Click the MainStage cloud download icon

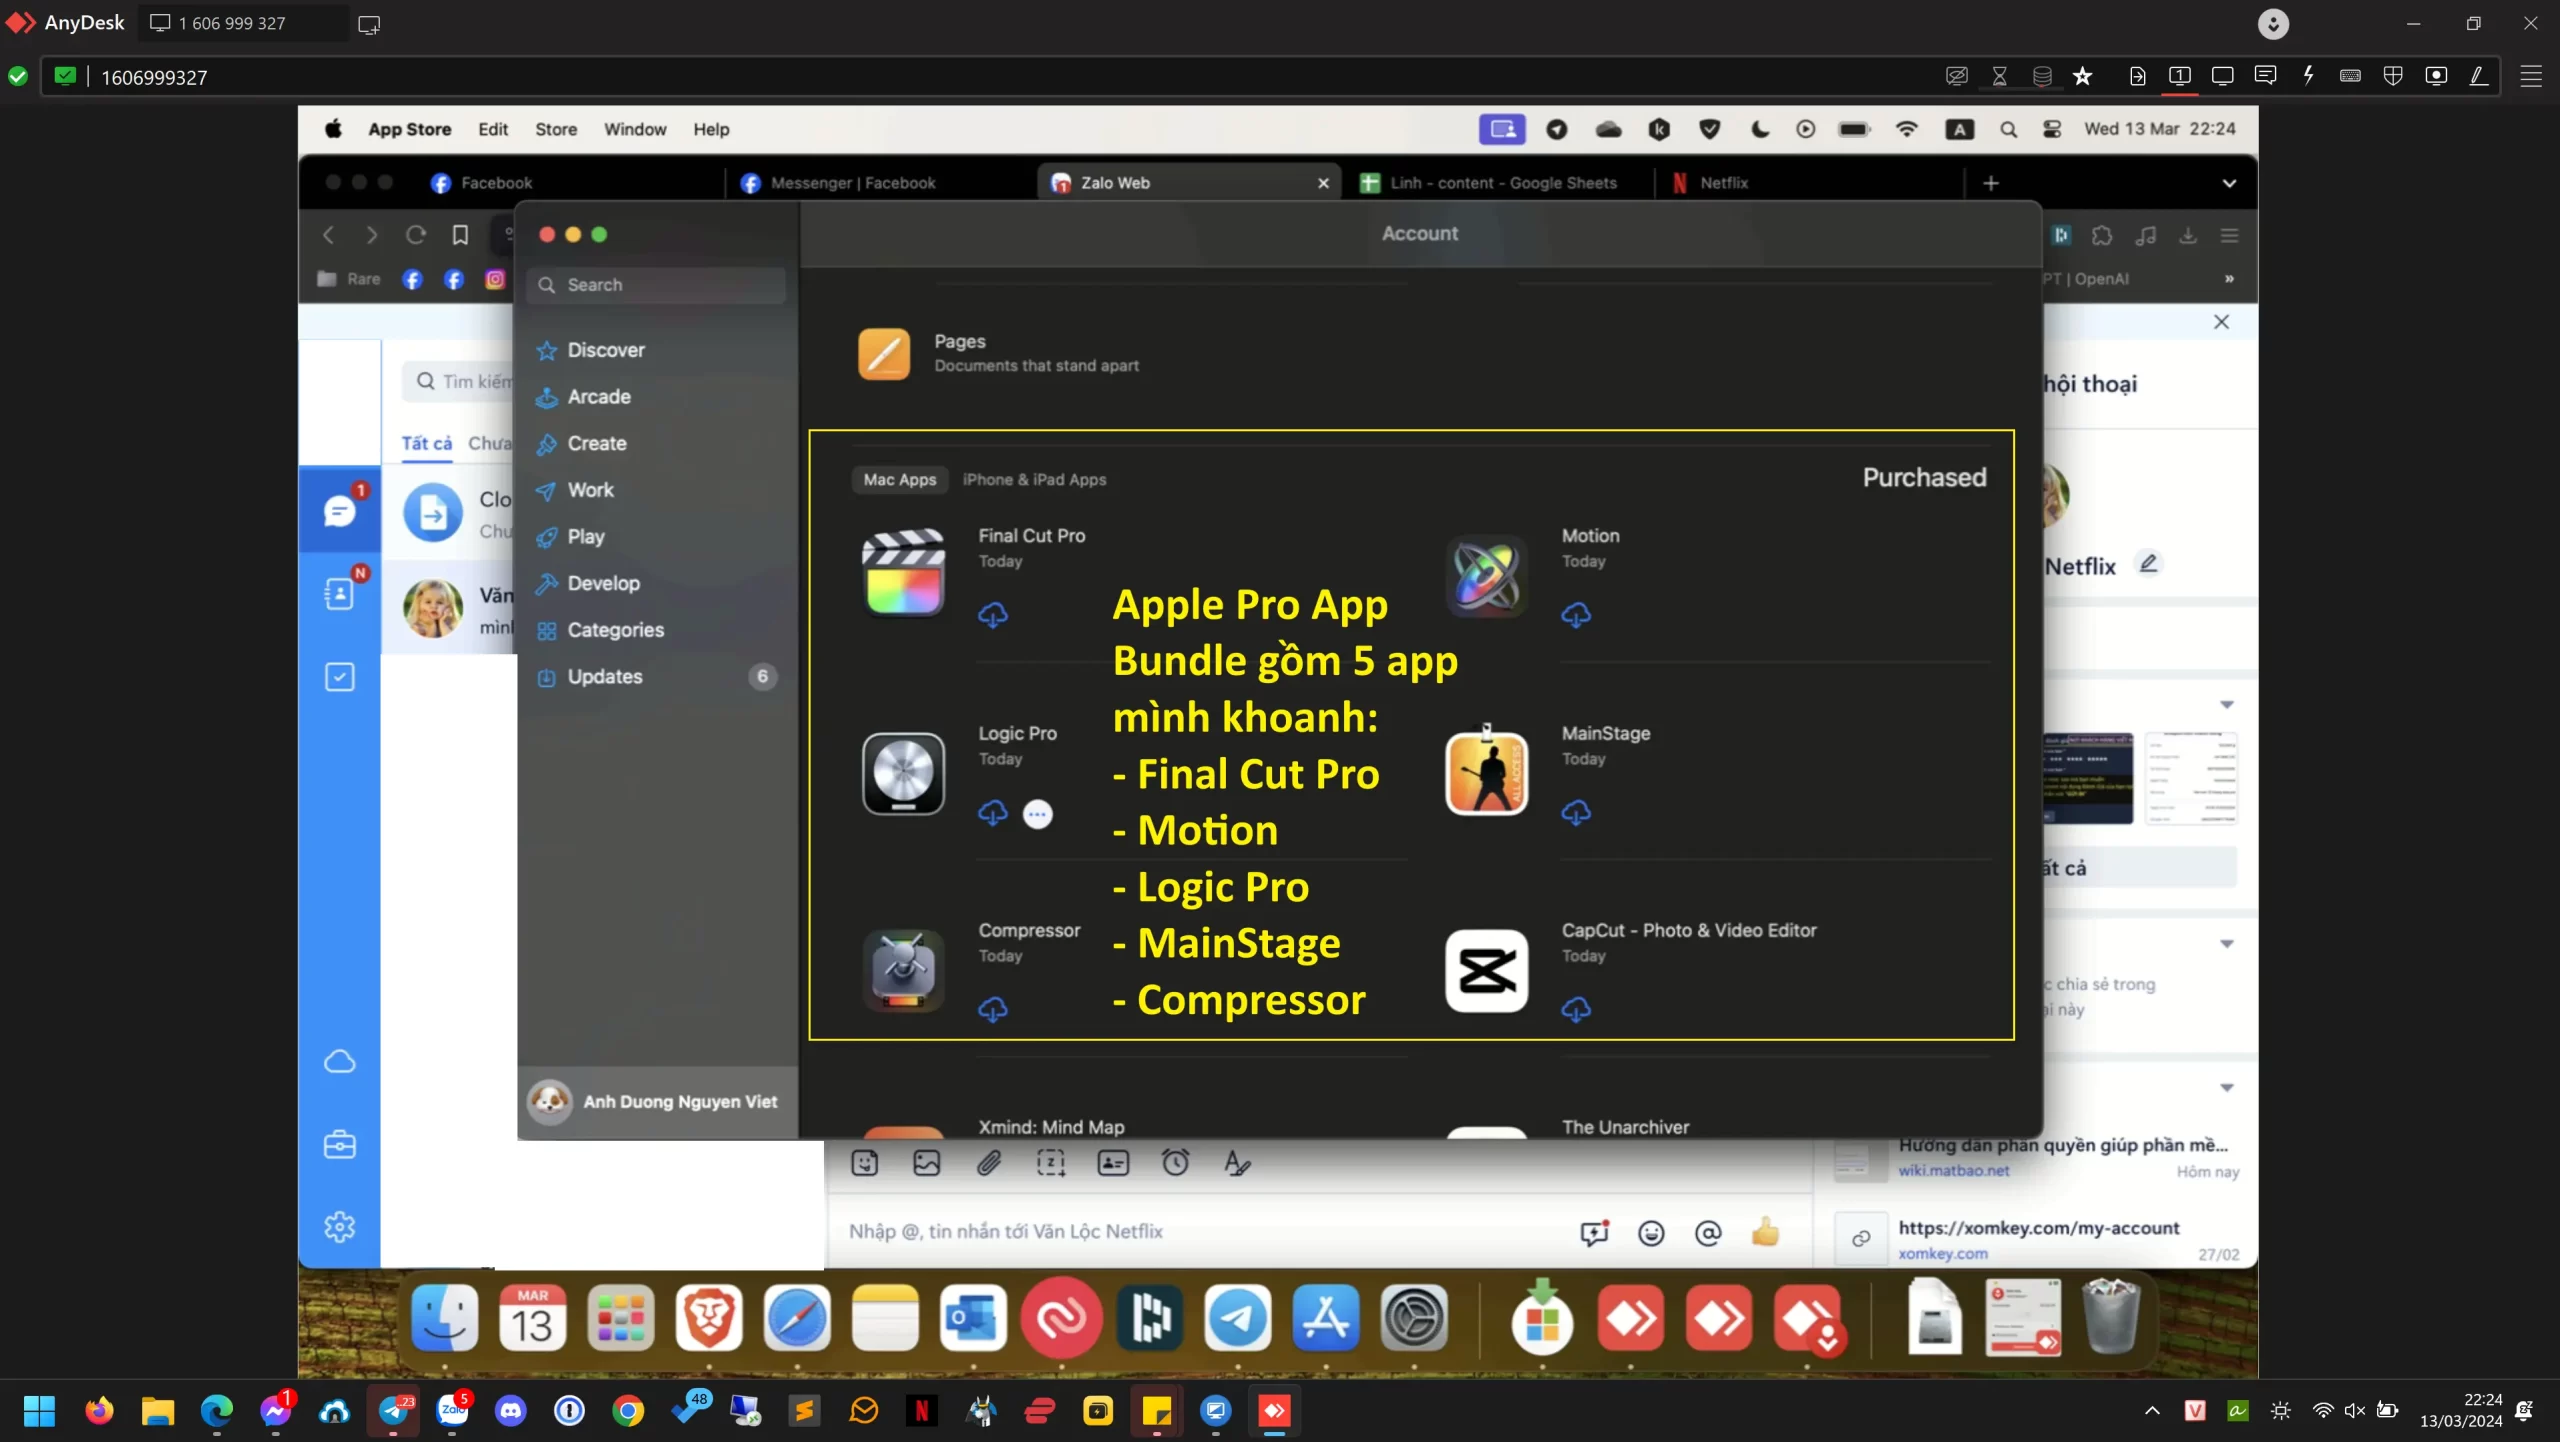tap(1576, 812)
